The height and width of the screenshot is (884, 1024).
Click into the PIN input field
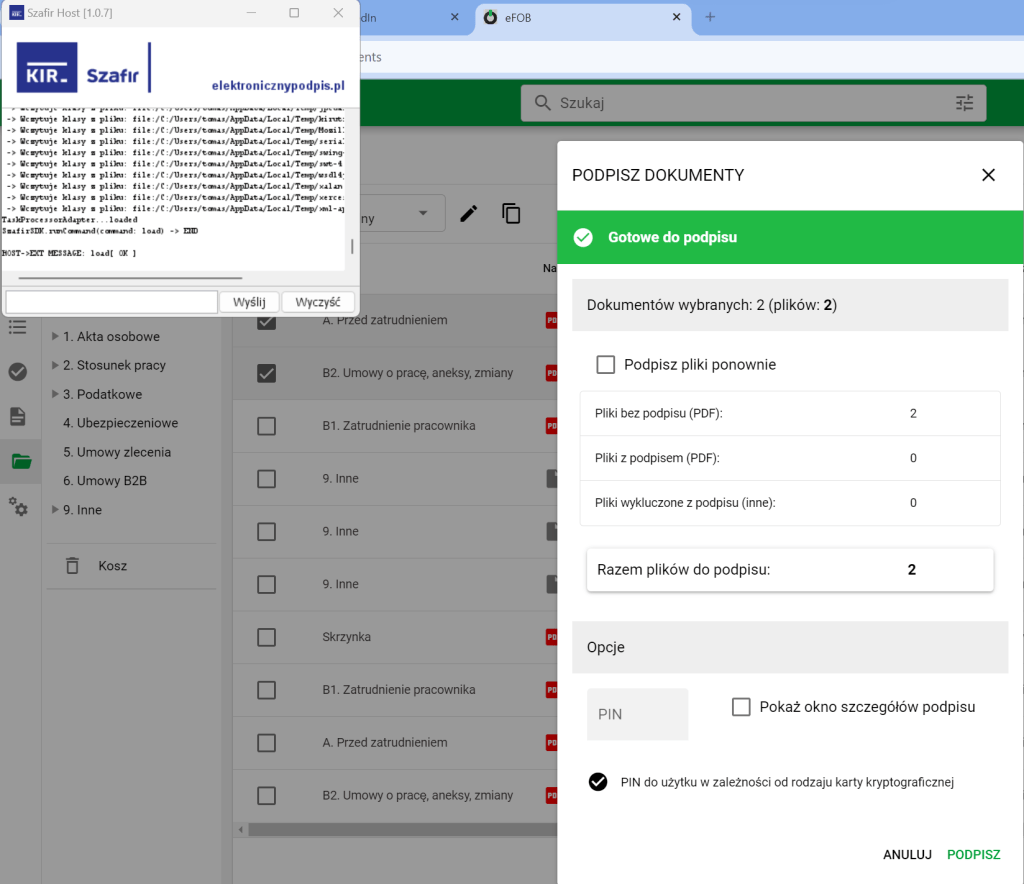pyautogui.click(x=637, y=714)
